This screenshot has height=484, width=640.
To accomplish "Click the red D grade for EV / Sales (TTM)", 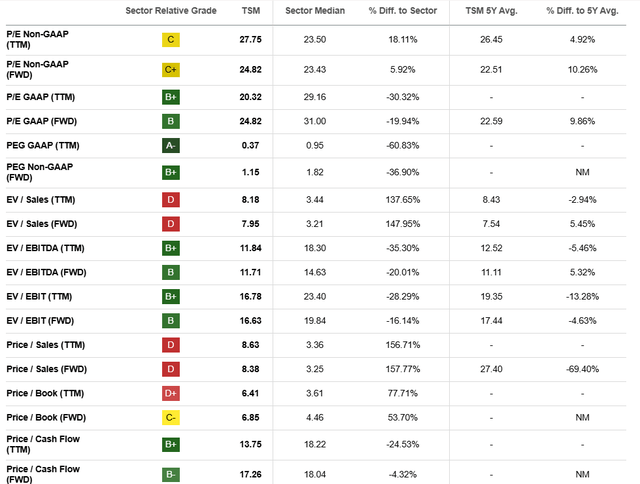I will coord(171,199).
